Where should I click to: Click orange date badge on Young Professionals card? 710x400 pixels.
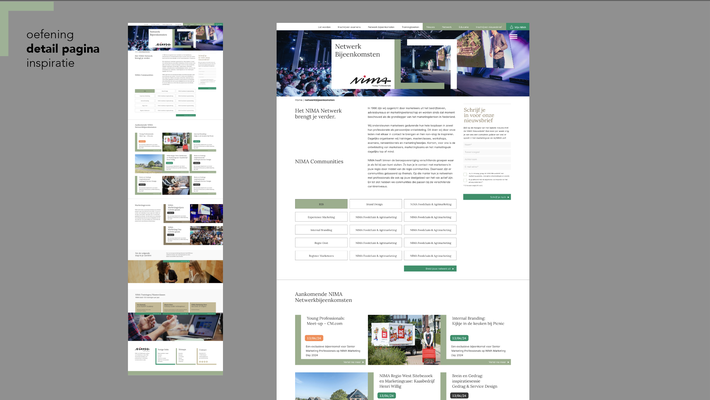tap(314, 338)
